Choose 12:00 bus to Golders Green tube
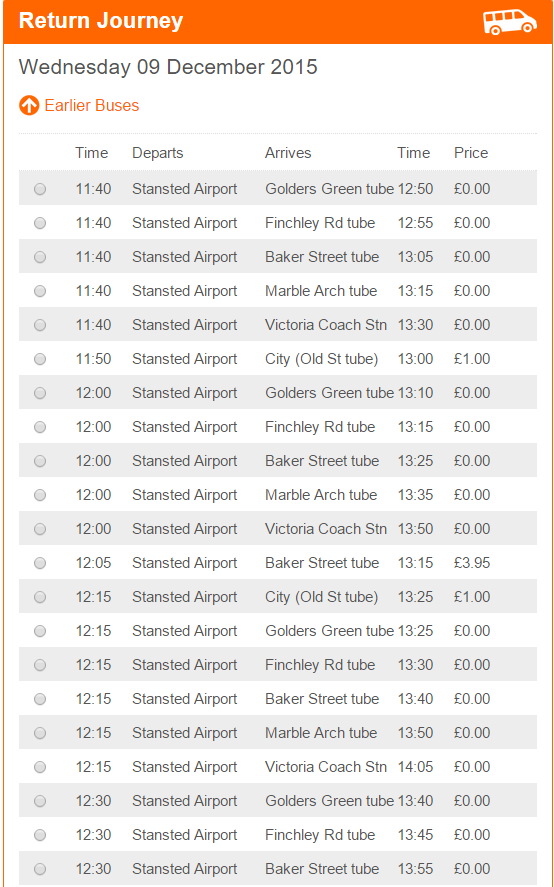Image resolution: width=554 pixels, height=887 pixels. [40, 393]
